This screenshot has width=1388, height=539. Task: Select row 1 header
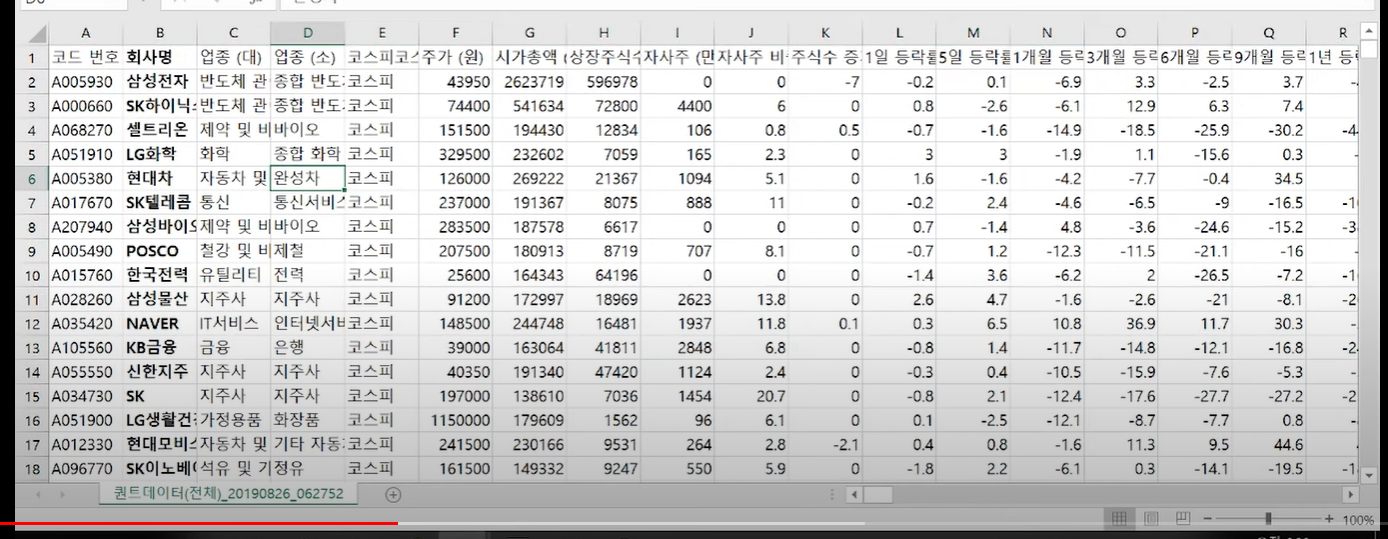[x=30, y=58]
